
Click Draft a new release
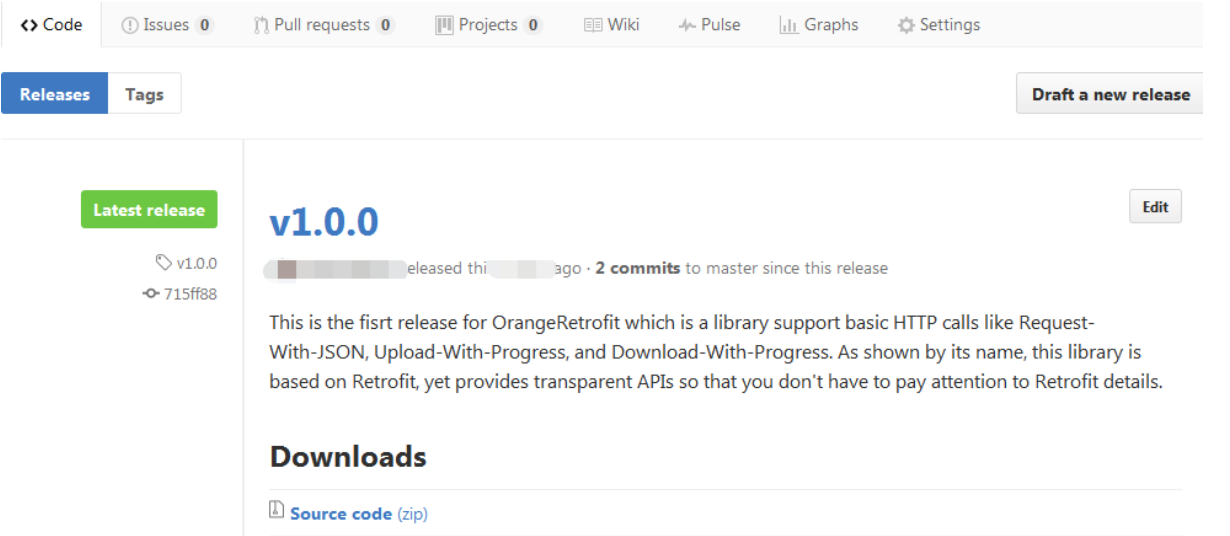[1110, 94]
